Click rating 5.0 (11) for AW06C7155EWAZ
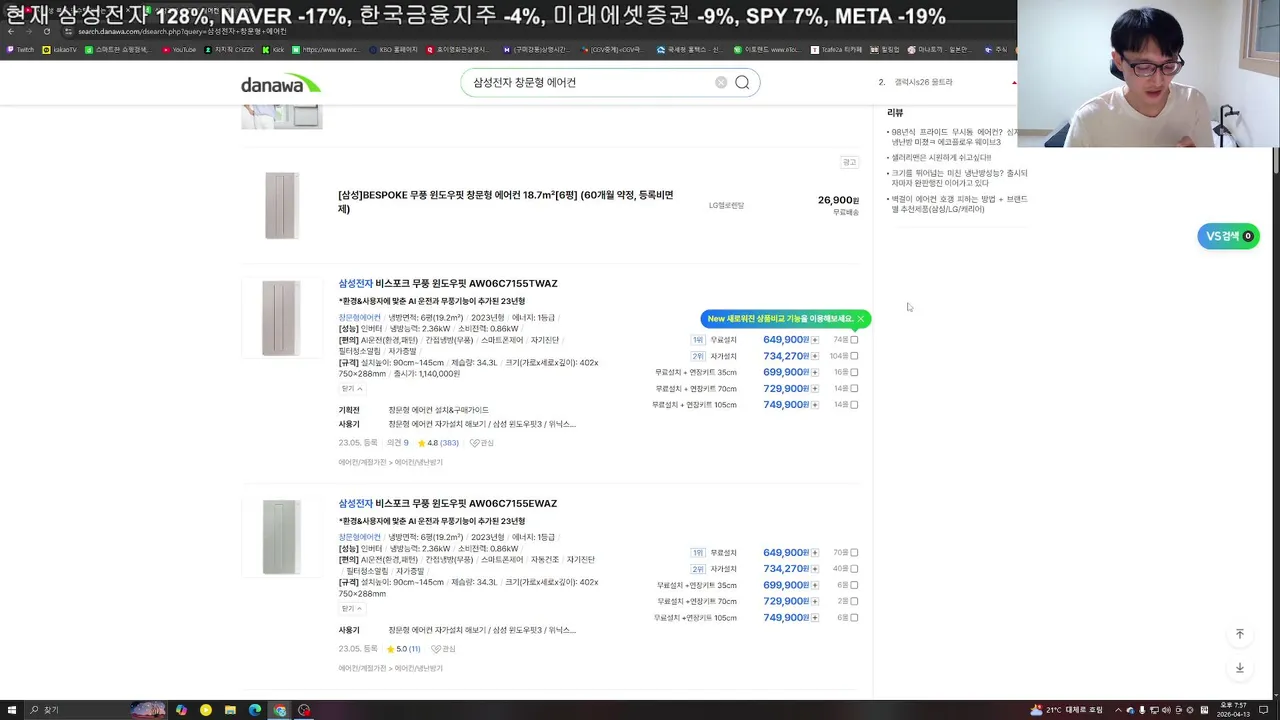The height and width of the screenshot is (720, 1280). tap(403, 649)
